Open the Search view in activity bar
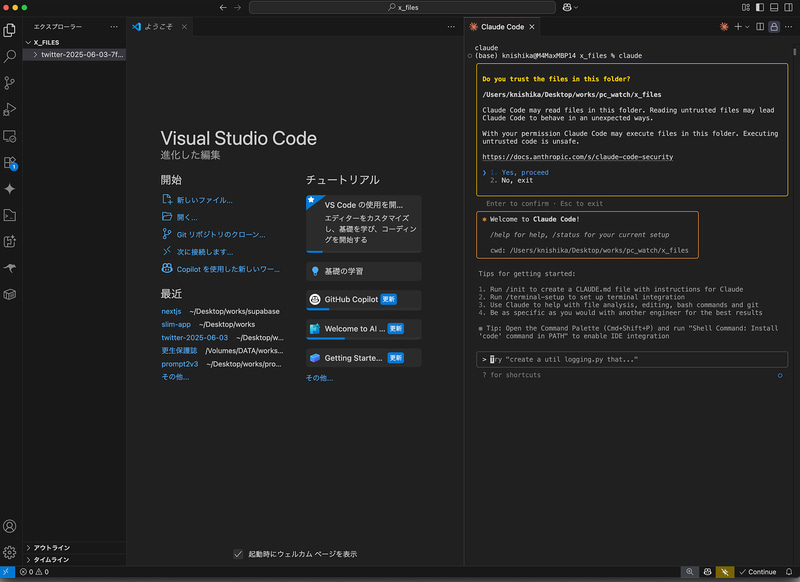 click(x=10, y=57)
